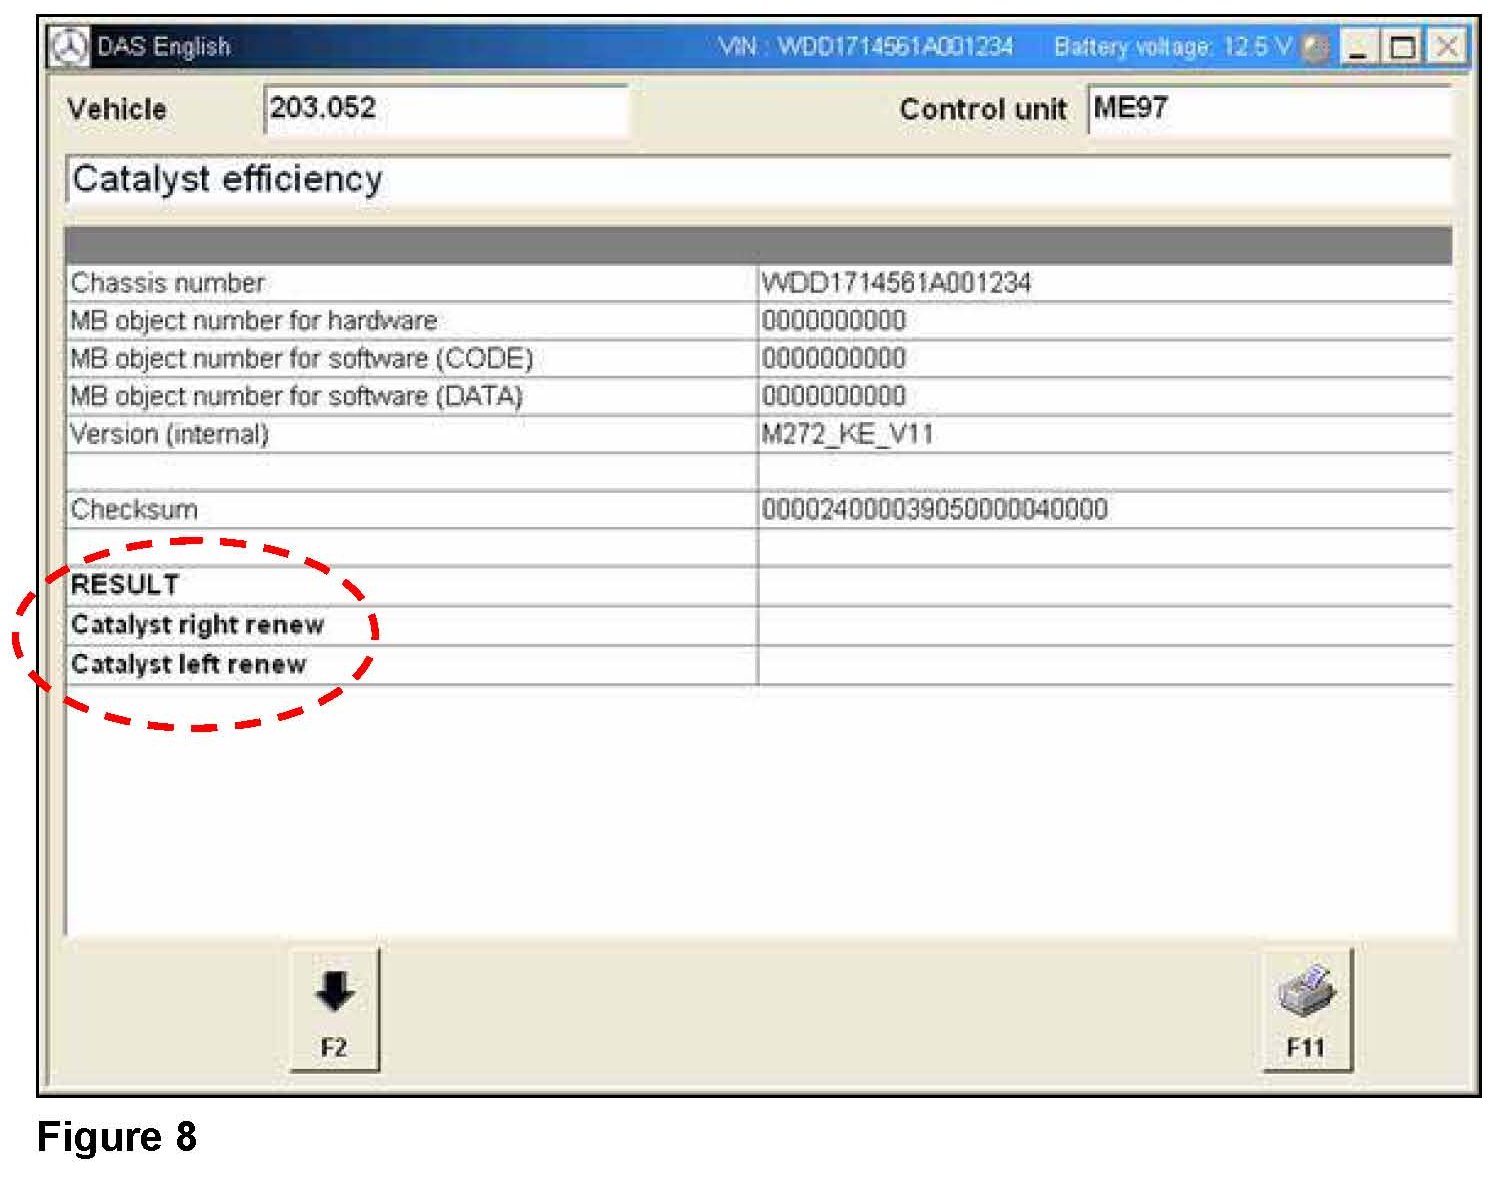Screen dimensions: 1495x1177
Task: Select the Version (internal) row
Action: pyautogui.click(x=759, y=435)
